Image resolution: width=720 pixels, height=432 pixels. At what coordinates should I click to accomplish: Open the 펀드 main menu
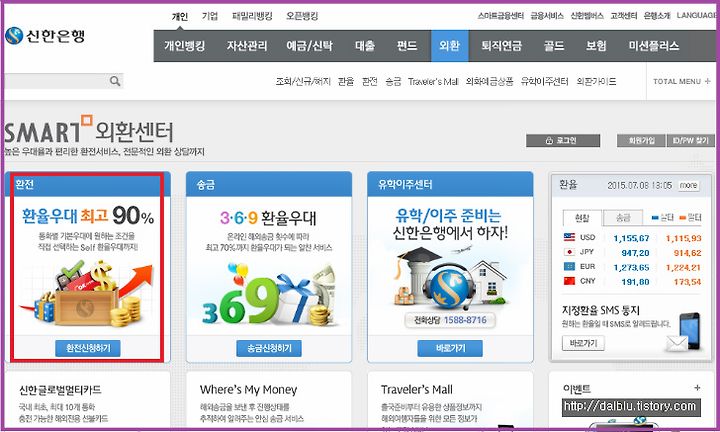click(407, 46)
